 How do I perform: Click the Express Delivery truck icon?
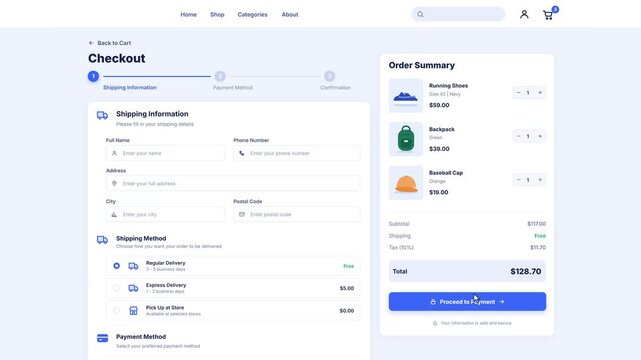click(133, 288)
